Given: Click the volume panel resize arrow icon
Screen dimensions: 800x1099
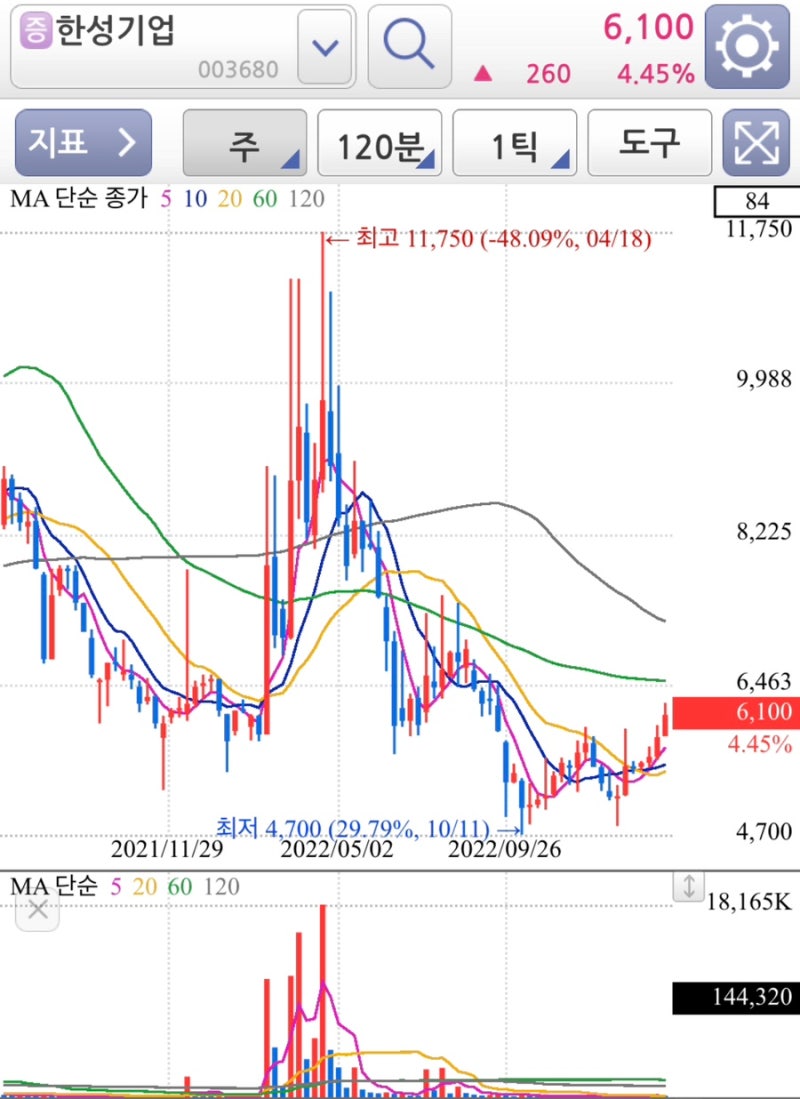Looking at the screenshot, I should [689, 887].
